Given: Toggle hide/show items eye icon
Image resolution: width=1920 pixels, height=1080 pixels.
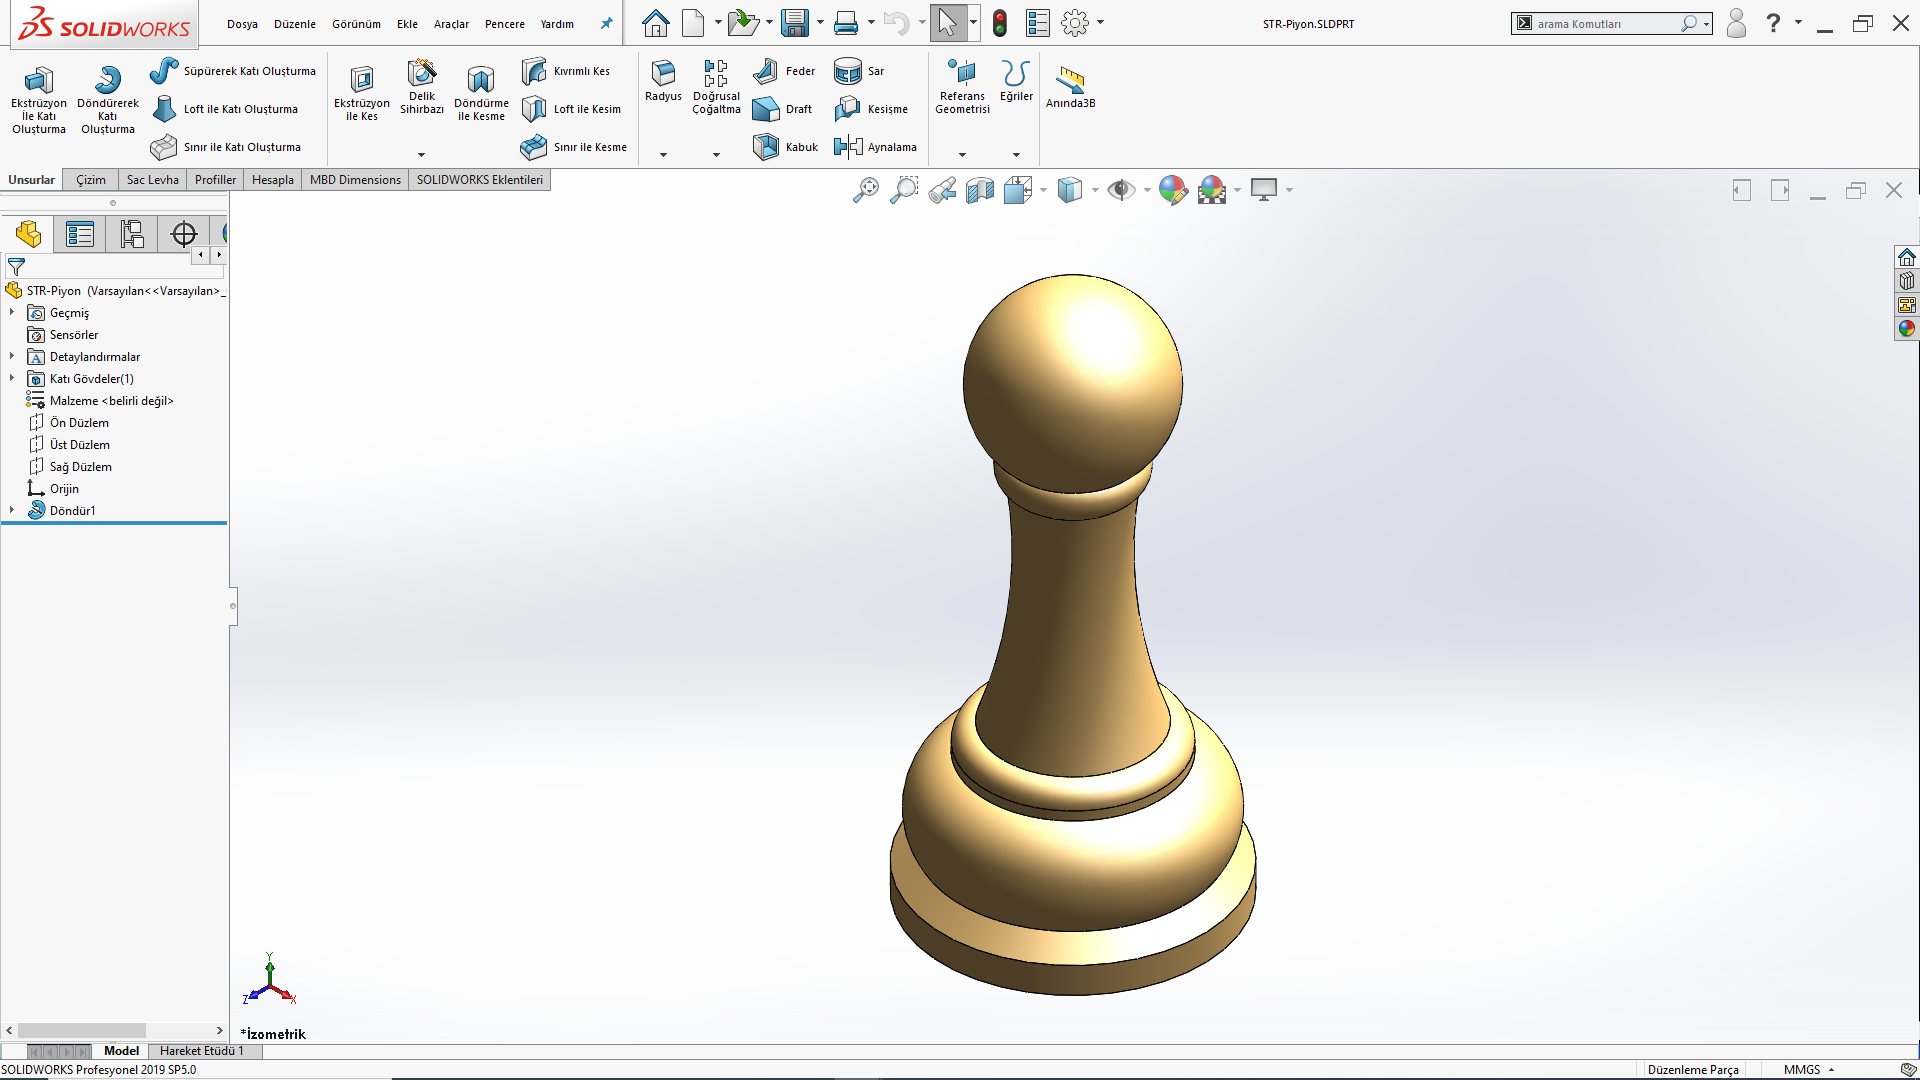Looking at the screenshot, I should tap(1121, 190).
